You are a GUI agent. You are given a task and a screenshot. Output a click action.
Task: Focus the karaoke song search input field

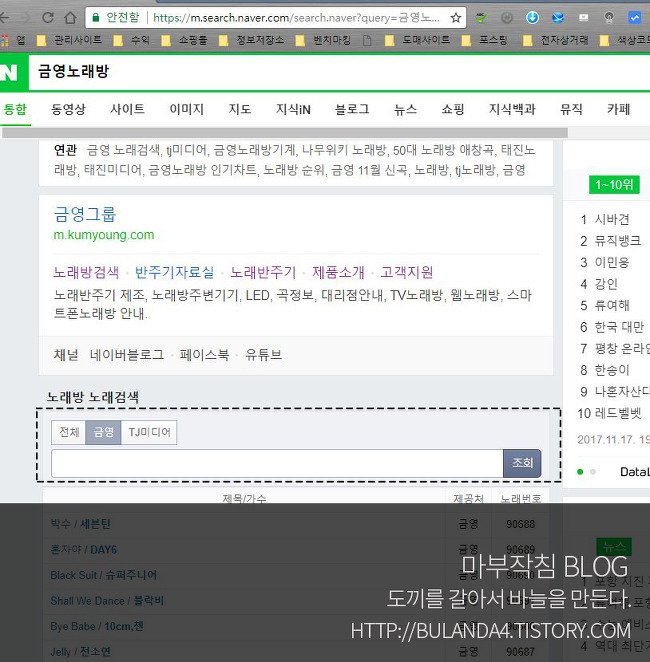tap(277, 463)
